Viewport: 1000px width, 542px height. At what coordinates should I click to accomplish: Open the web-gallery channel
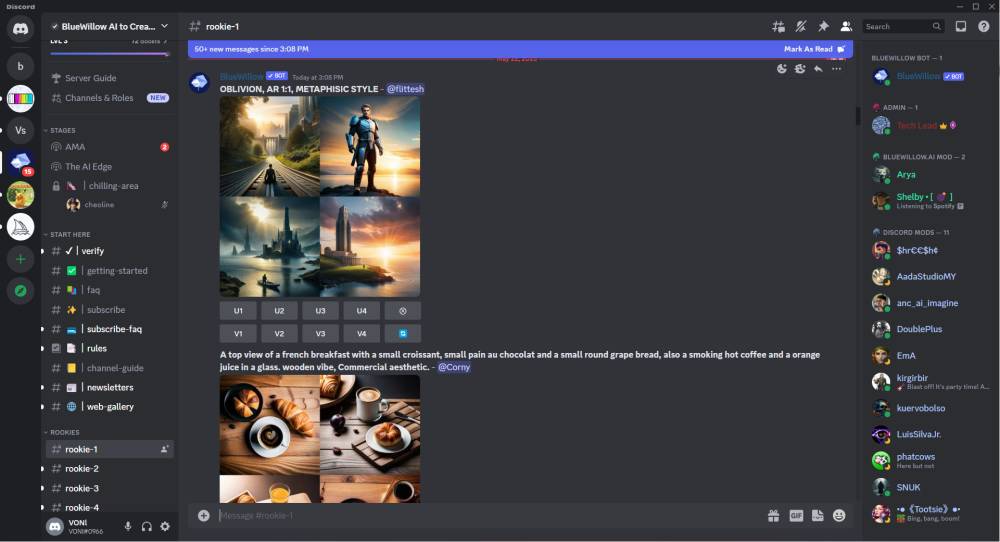click(x=109, y=406)
